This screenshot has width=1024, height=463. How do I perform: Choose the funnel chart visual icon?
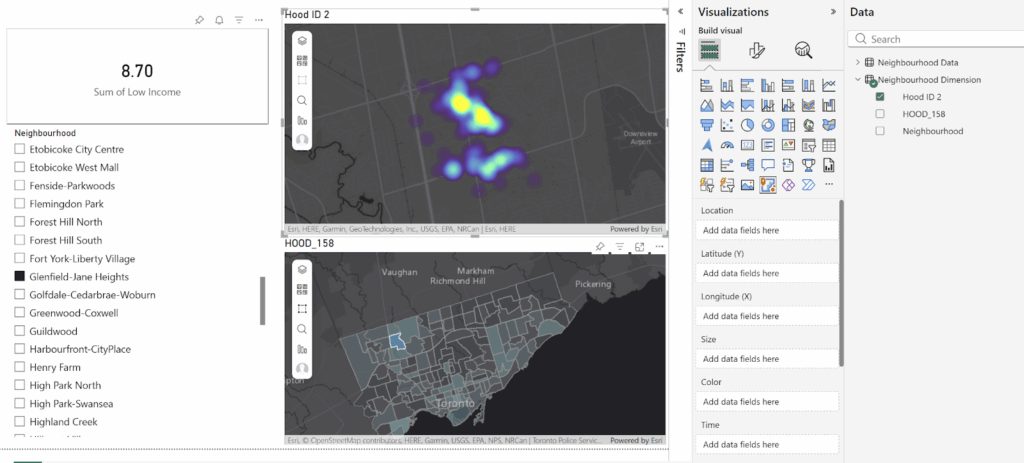click(x=707, y=125)
